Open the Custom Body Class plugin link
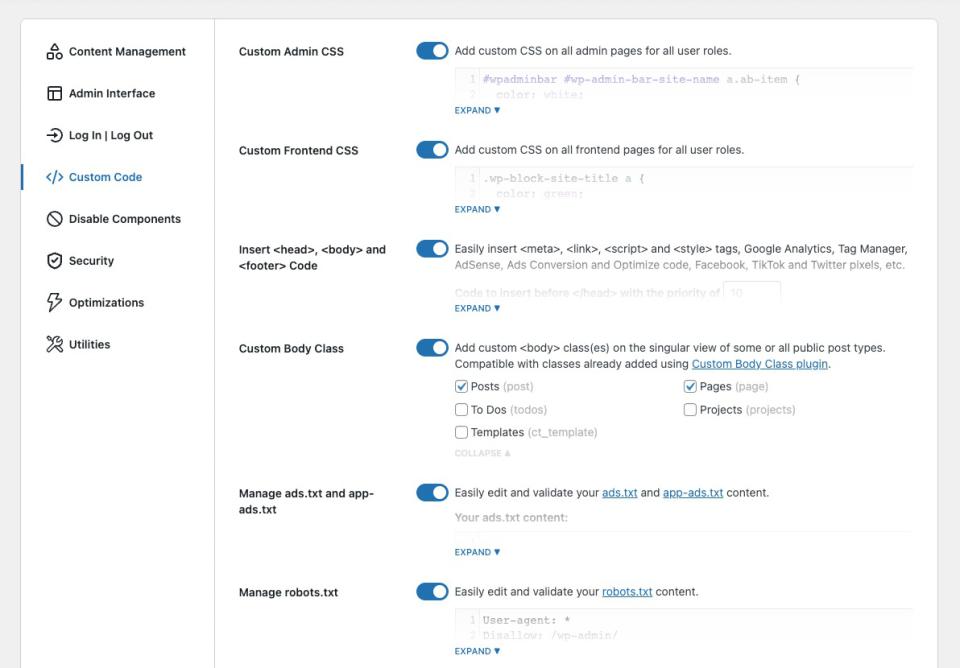 coord(759,364)
